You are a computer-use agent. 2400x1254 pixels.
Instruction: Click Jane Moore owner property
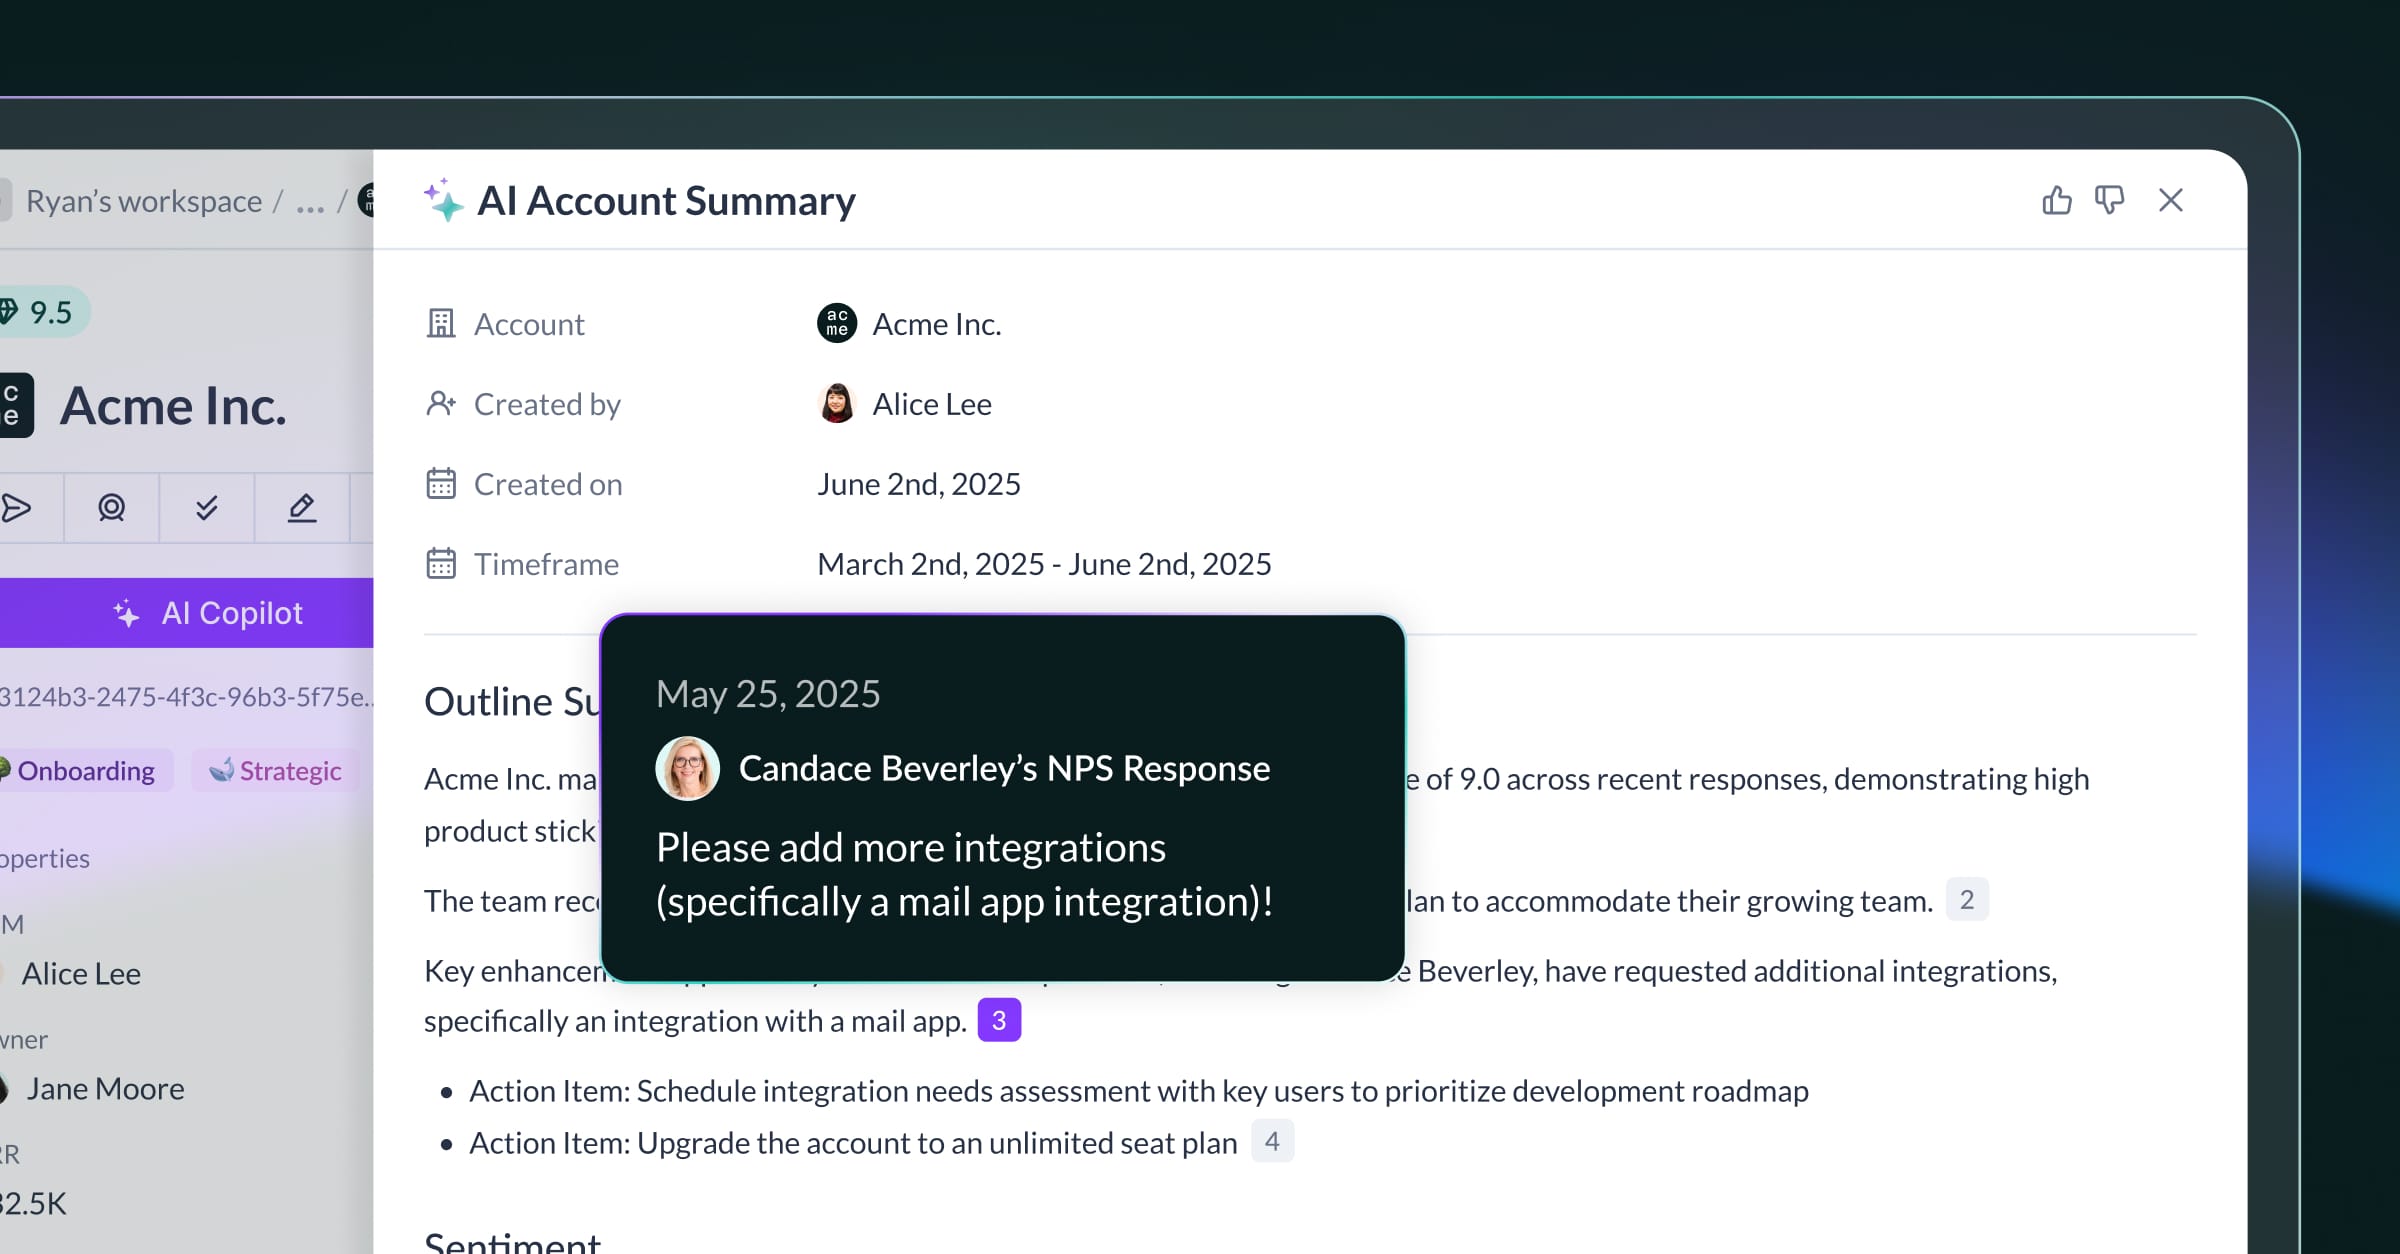(104, 1088)
